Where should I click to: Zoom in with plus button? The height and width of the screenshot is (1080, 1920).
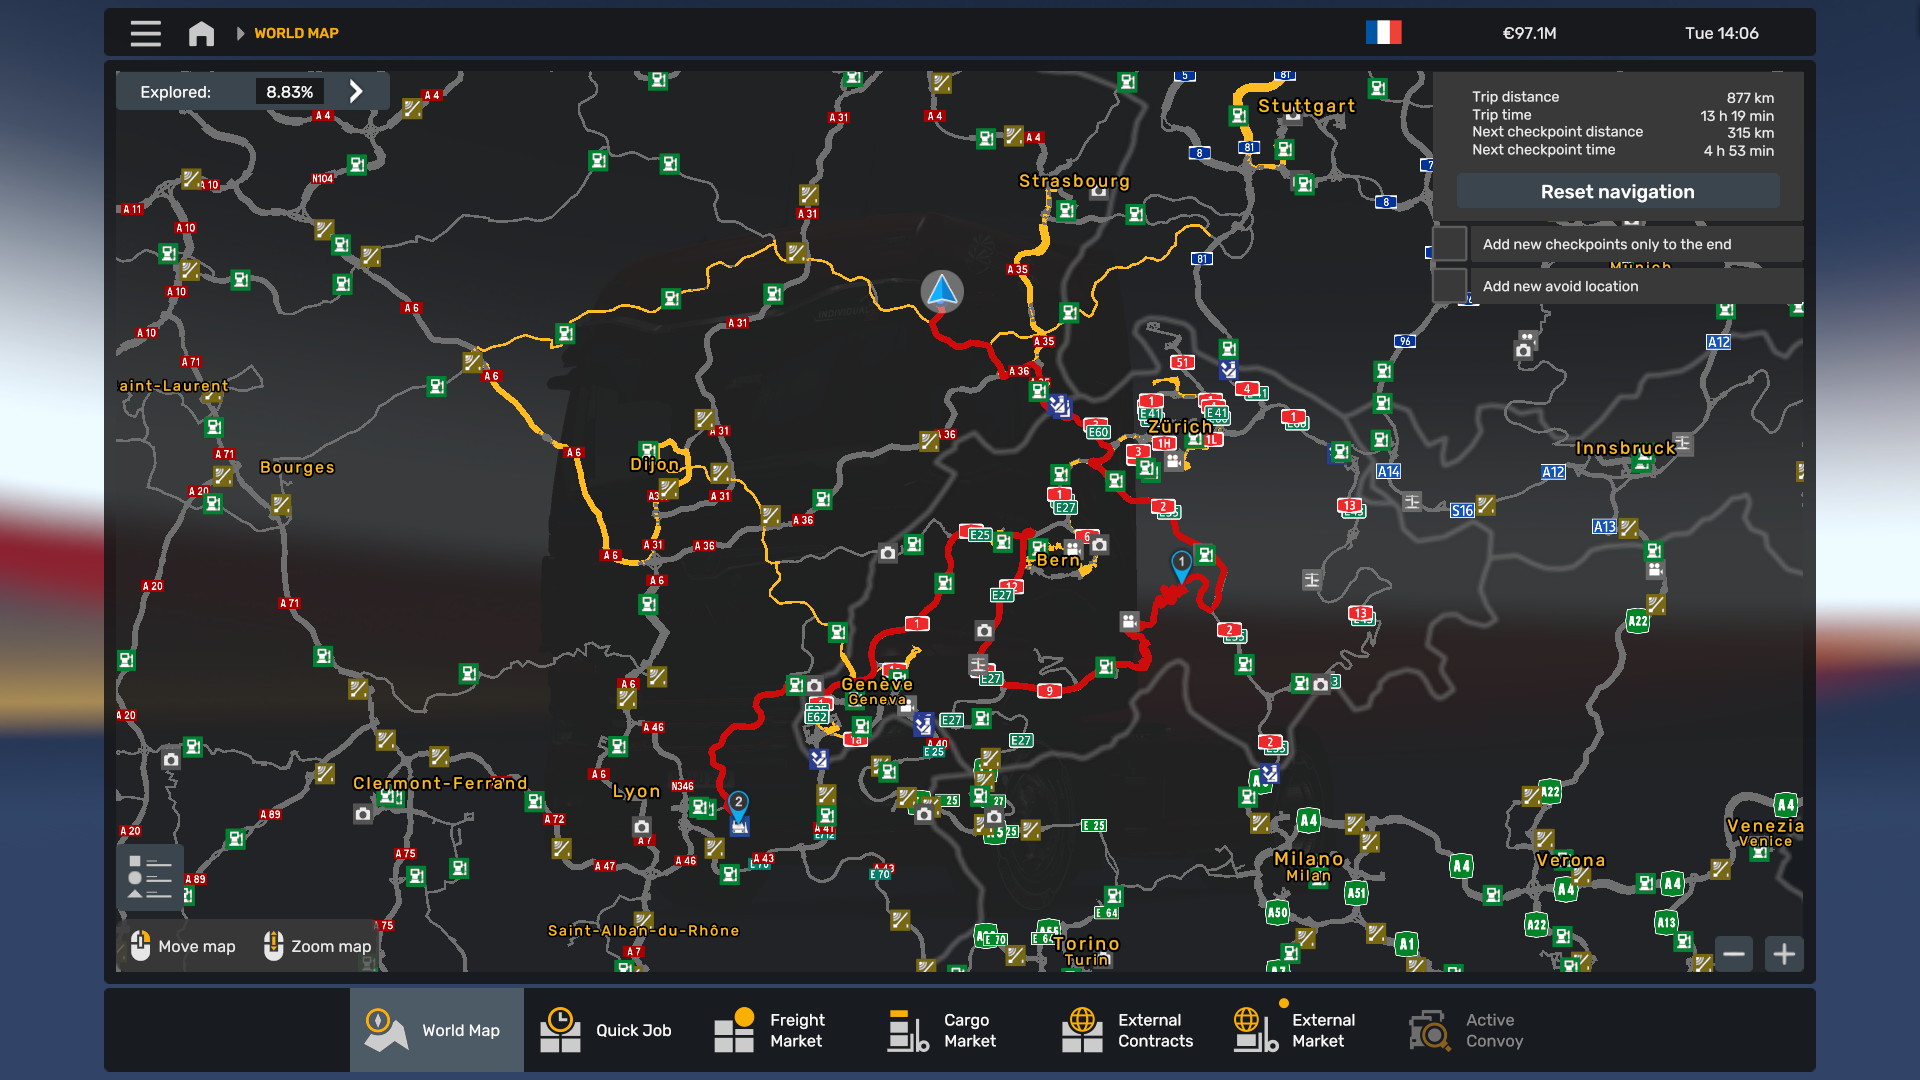tap(1784, 954)
